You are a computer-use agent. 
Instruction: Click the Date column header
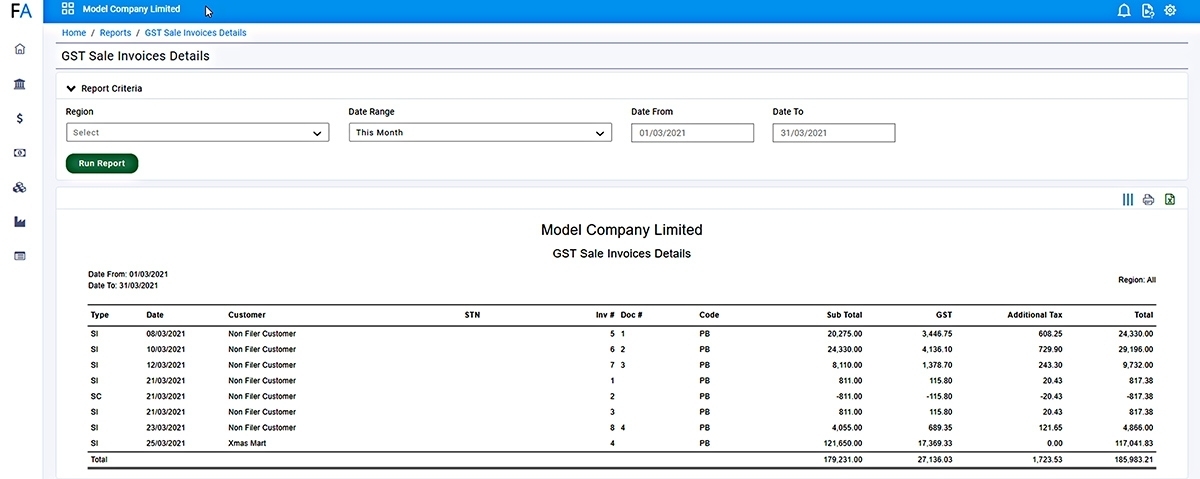point(155,315)
